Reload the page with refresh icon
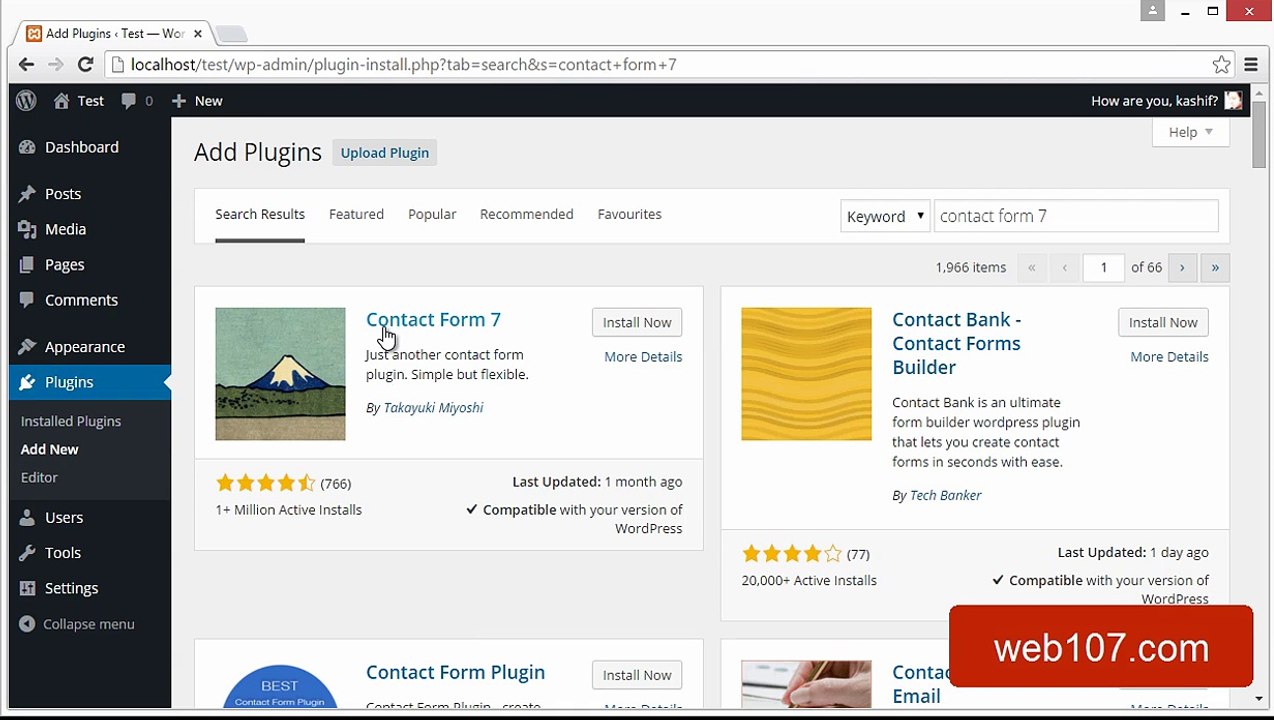 pos(86,64)
